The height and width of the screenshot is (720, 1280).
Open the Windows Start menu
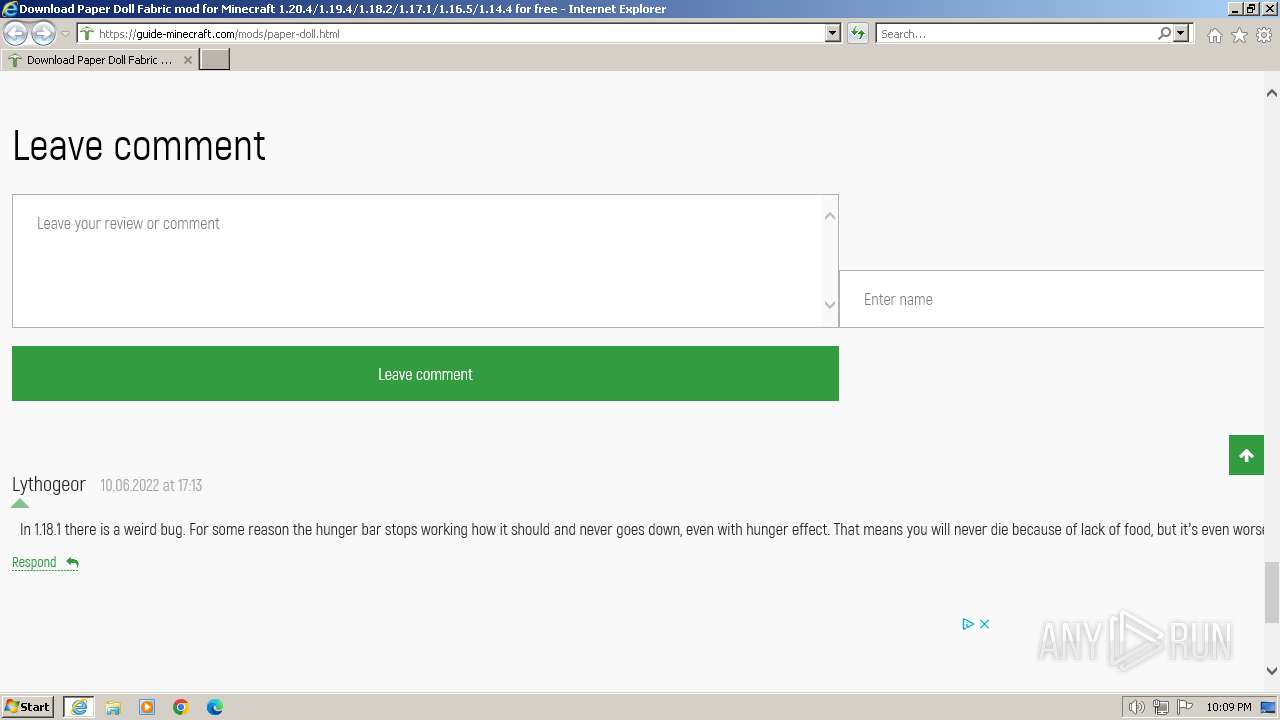tap(28, 707)
